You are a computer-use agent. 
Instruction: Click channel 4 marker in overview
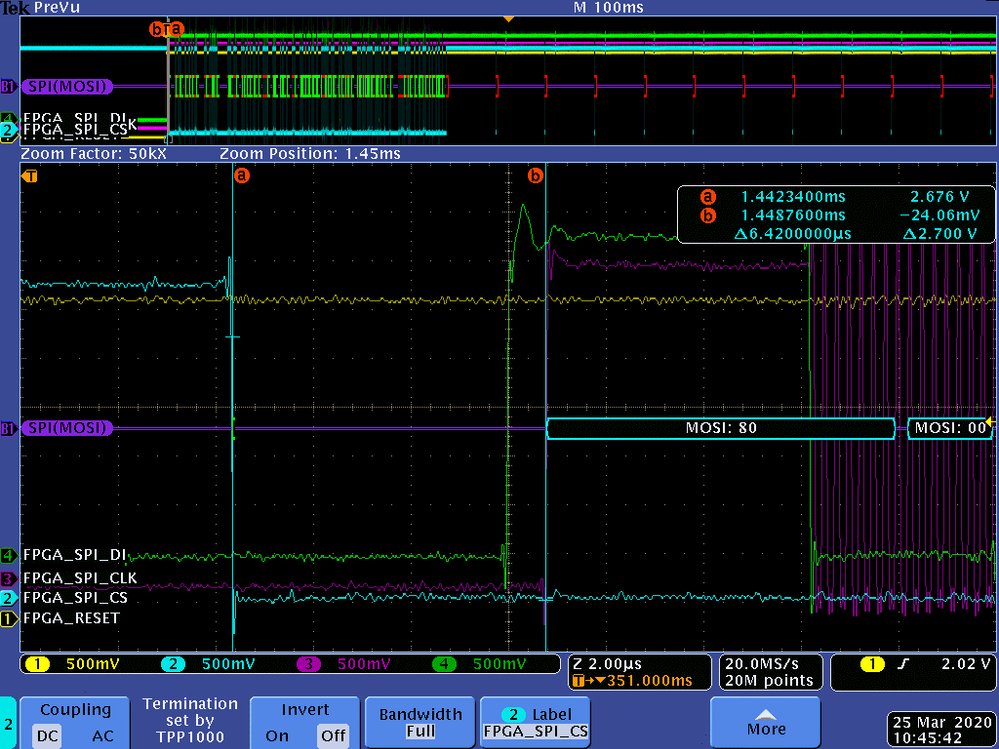pyautogui.click(x=9, y=118)
